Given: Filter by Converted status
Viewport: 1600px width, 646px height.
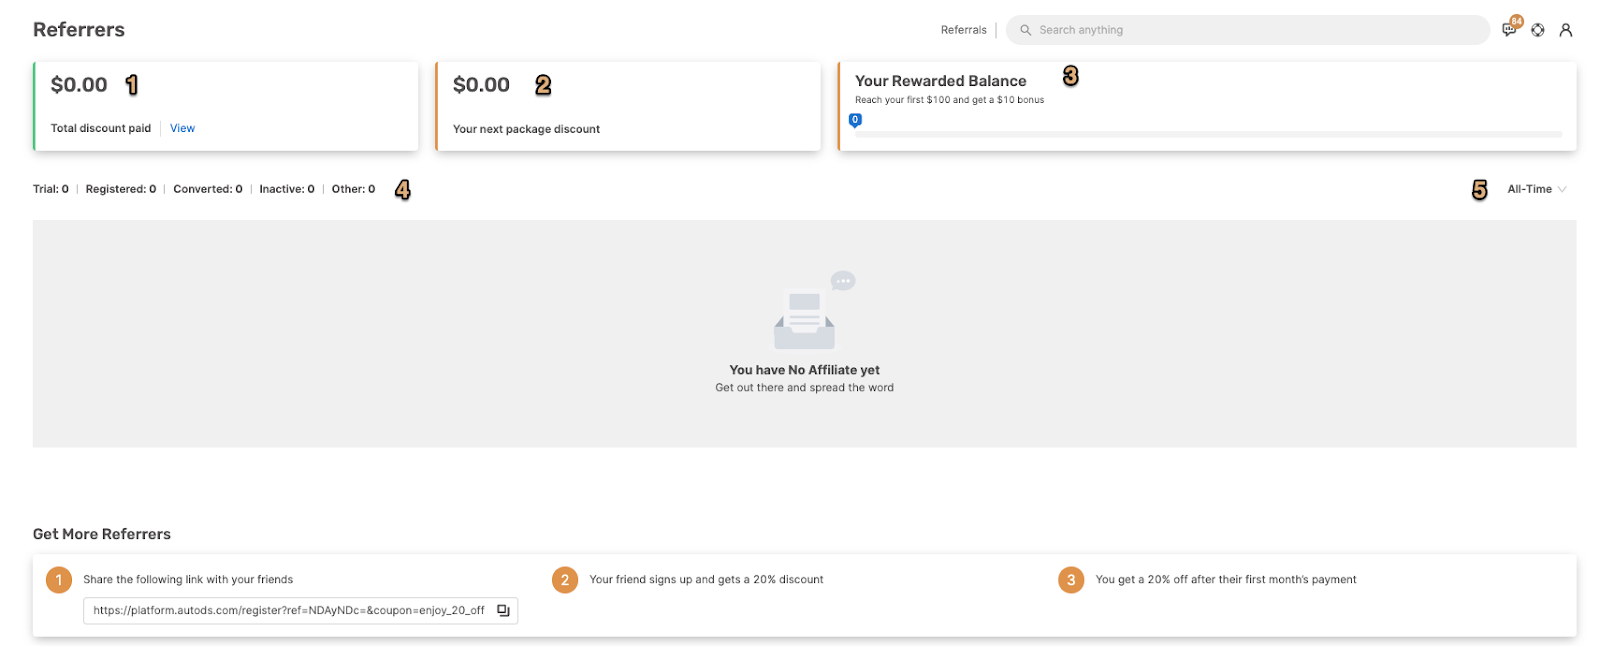Looking at the screenshot, I should pos(208,189).
